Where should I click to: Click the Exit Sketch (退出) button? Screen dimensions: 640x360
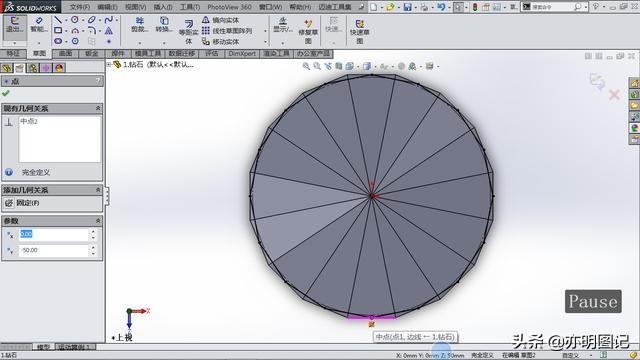pos(15,24)
